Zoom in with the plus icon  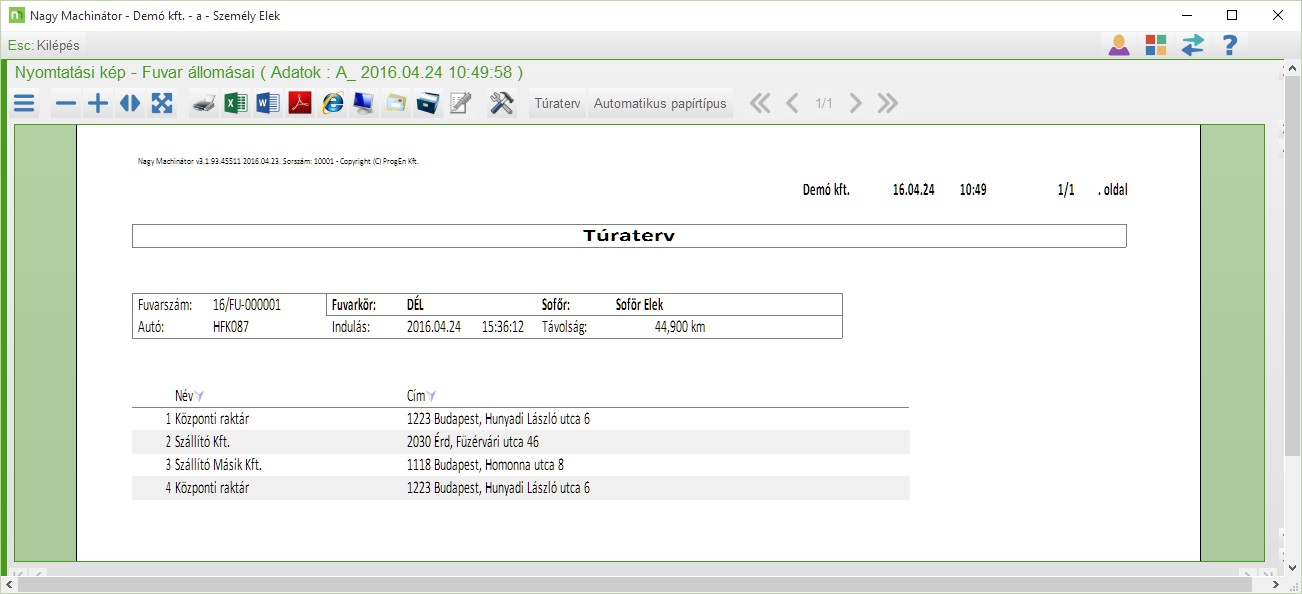pos(97,103)
